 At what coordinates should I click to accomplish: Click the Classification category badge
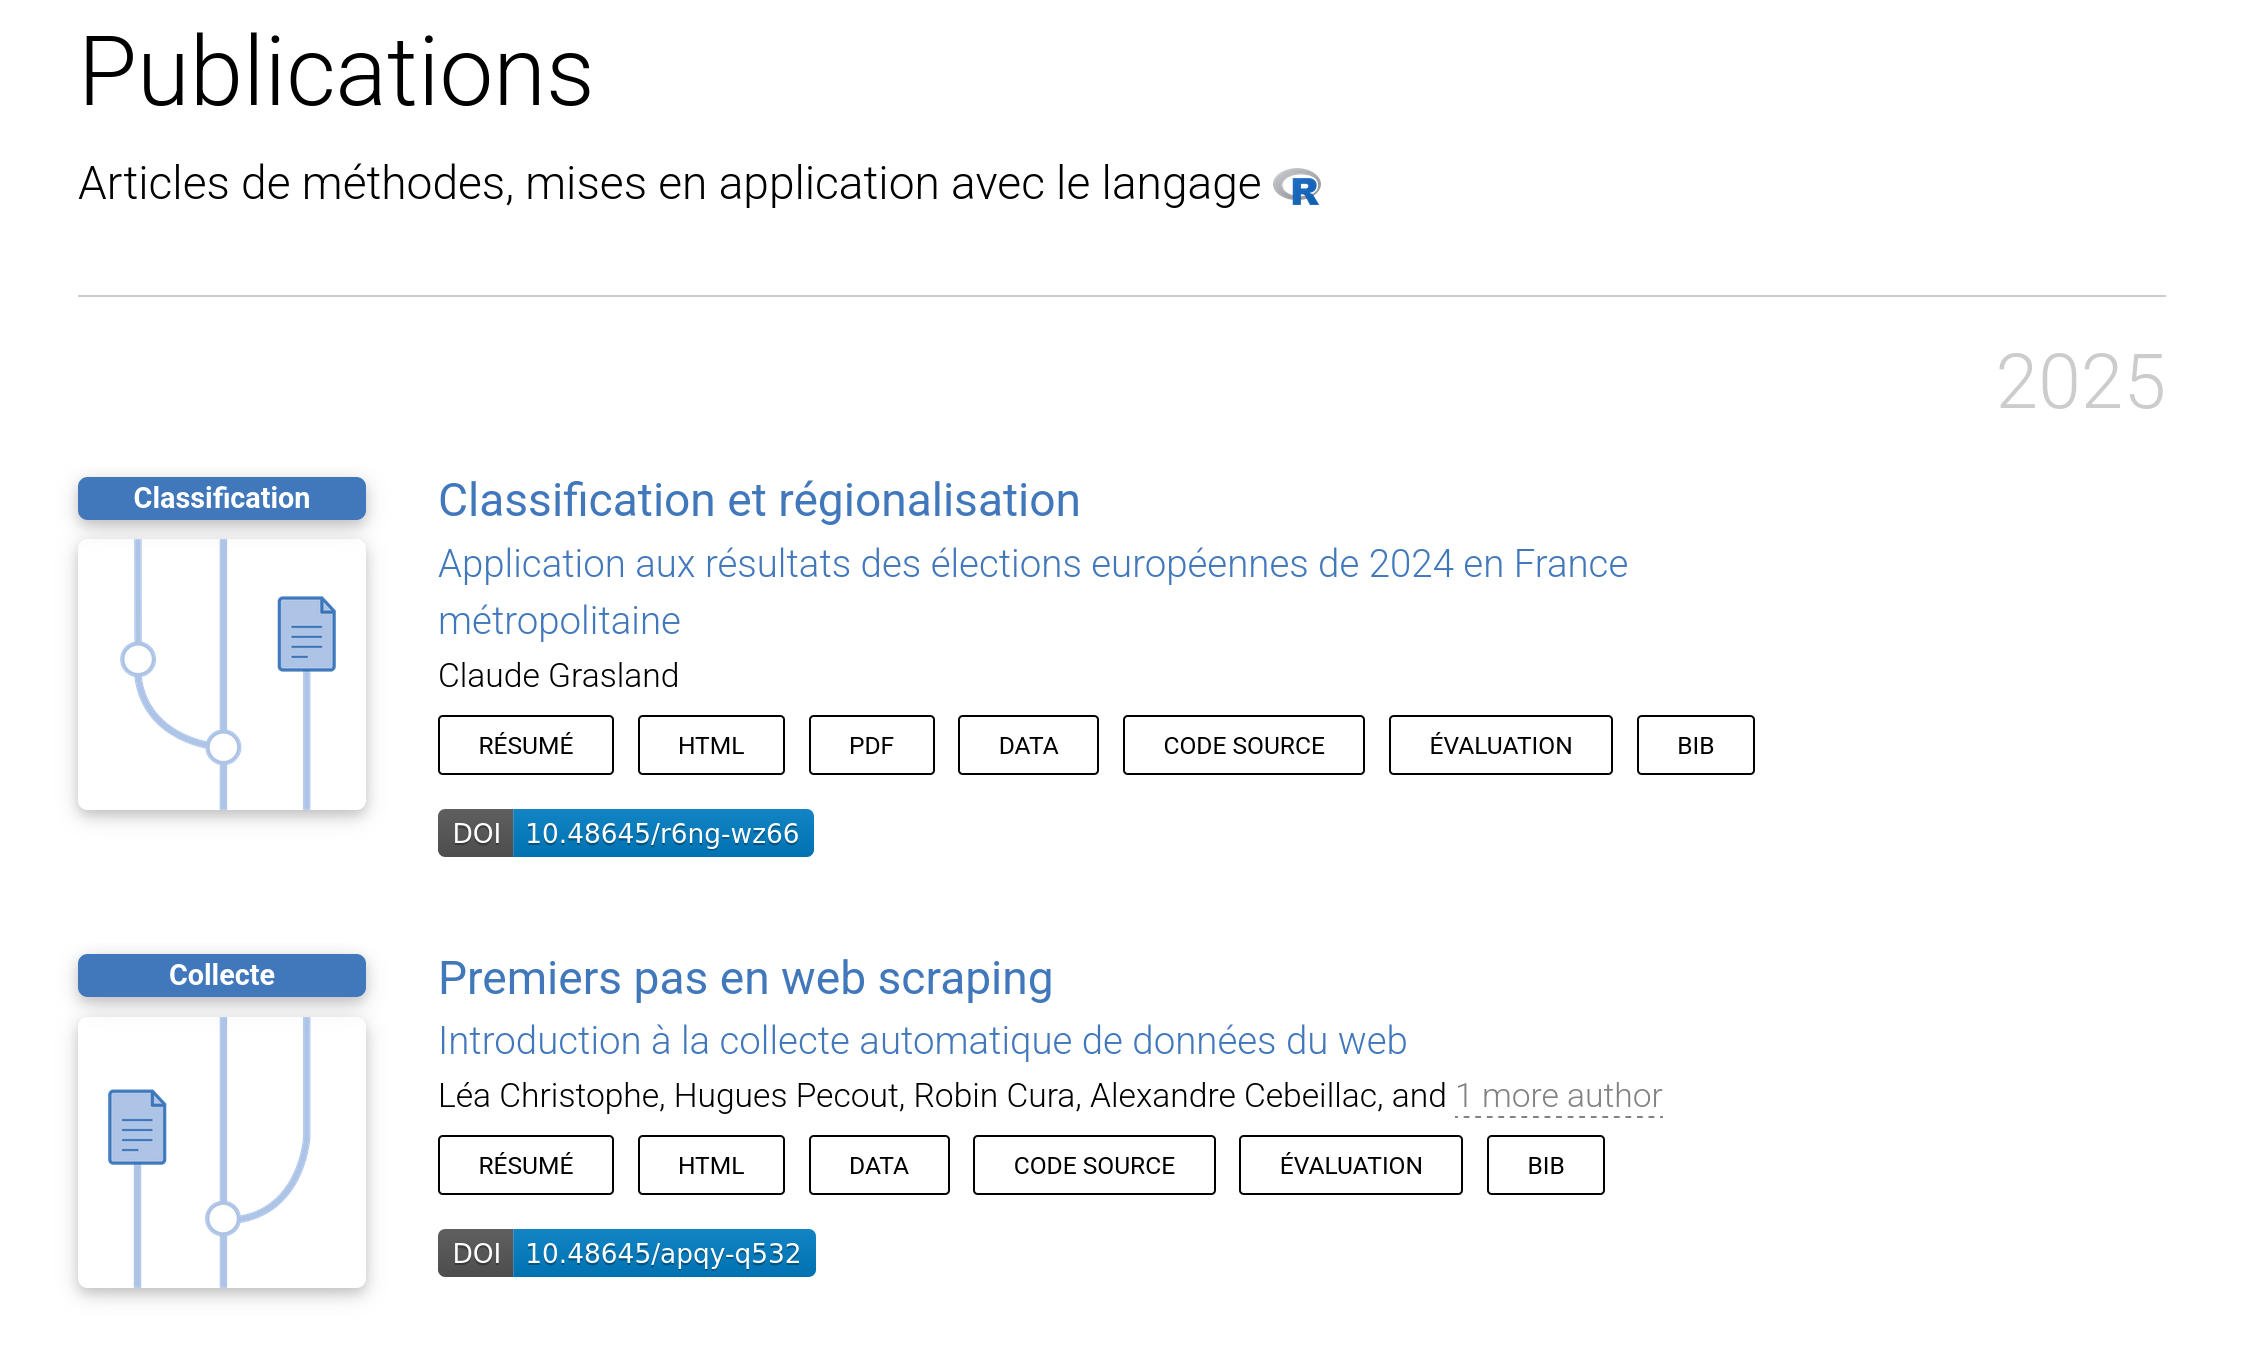tap(222, 498)
